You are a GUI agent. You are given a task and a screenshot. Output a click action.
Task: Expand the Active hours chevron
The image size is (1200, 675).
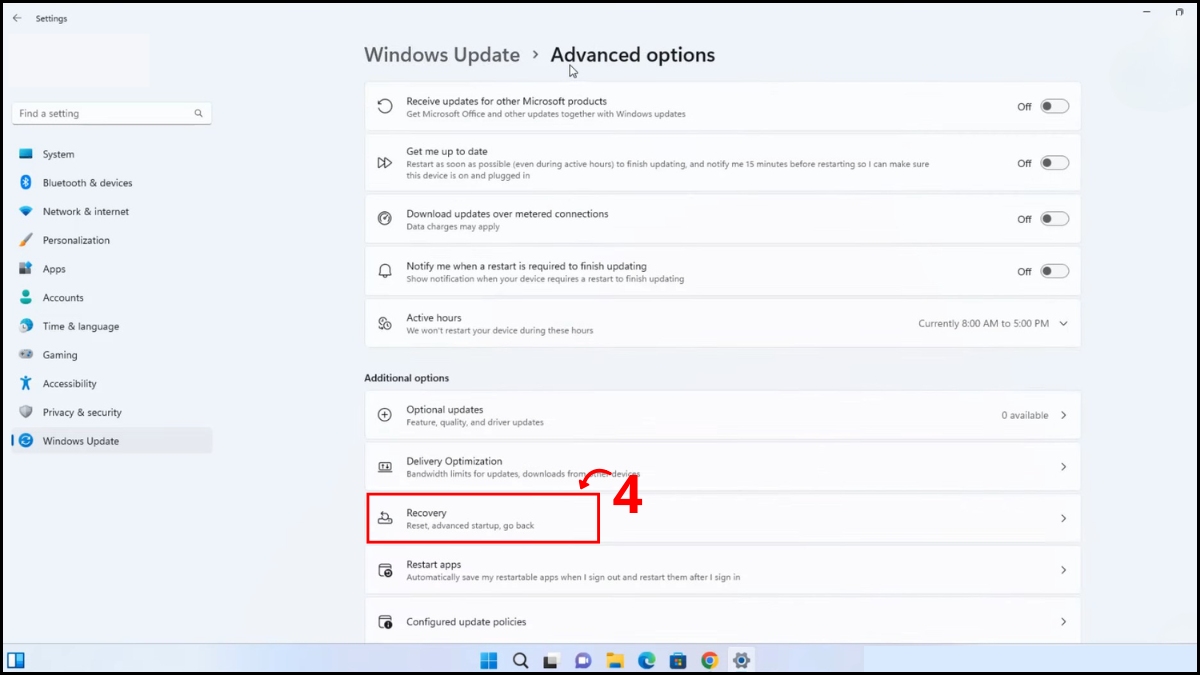(x=1063, y=324)
